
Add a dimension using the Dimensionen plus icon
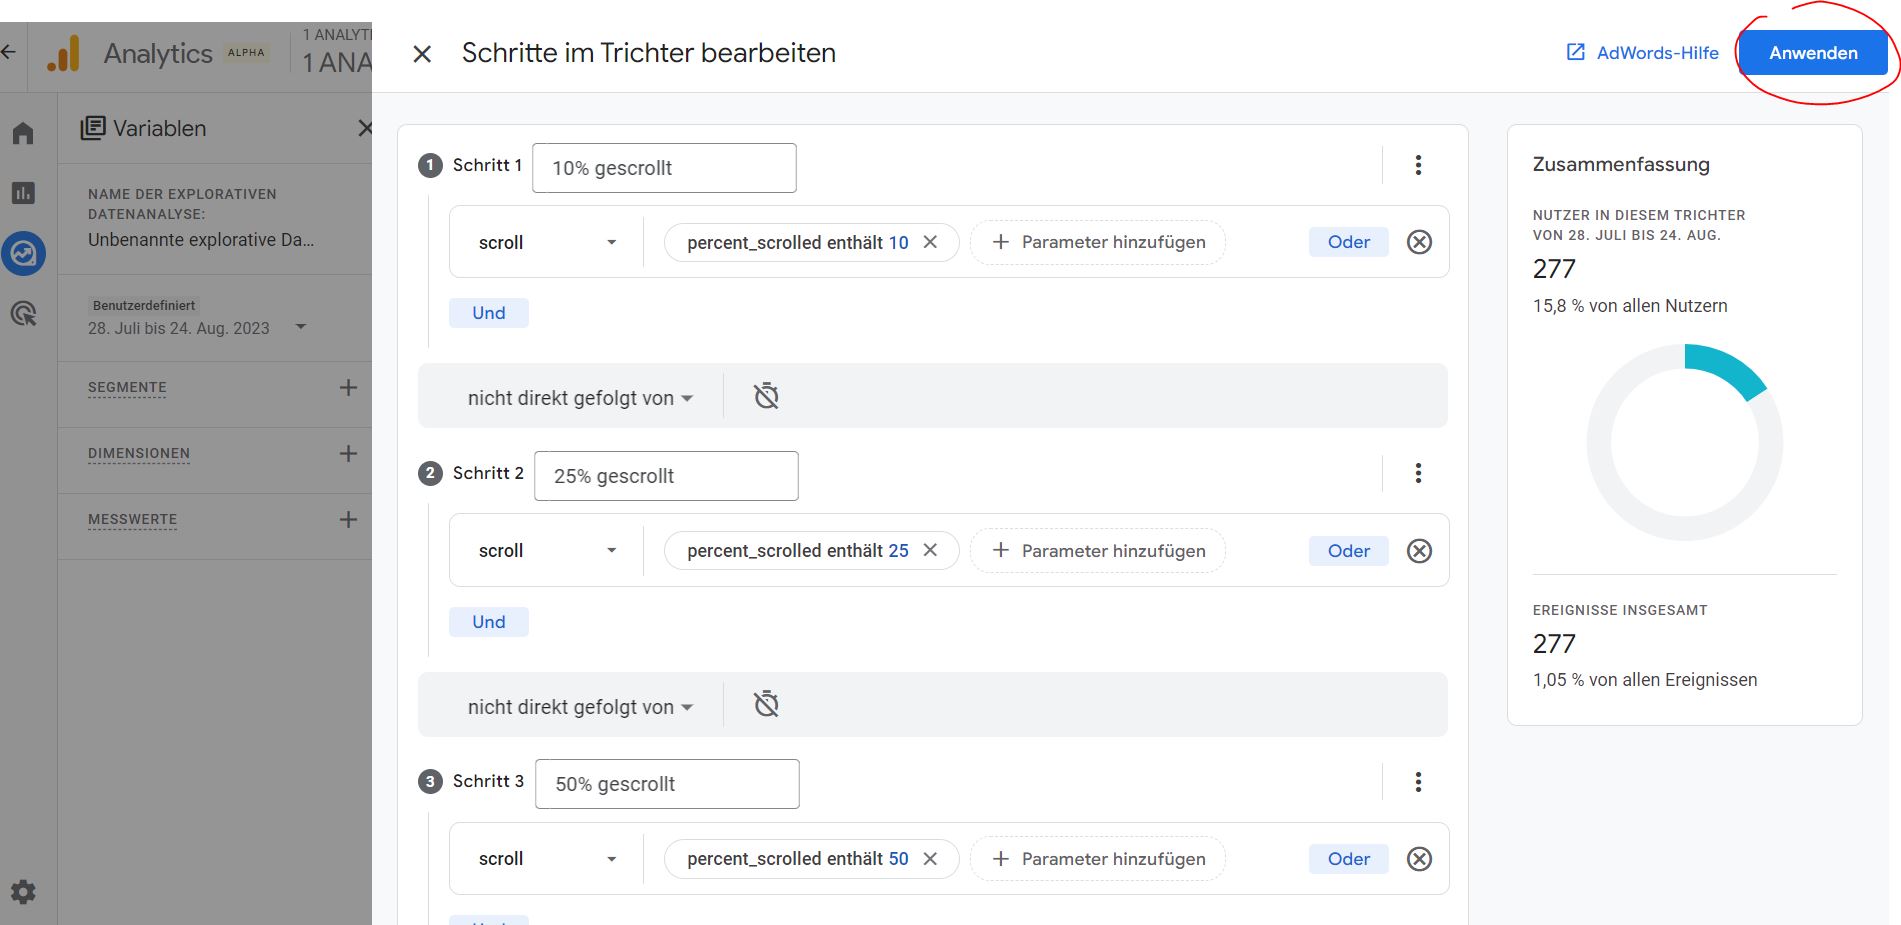347,452
